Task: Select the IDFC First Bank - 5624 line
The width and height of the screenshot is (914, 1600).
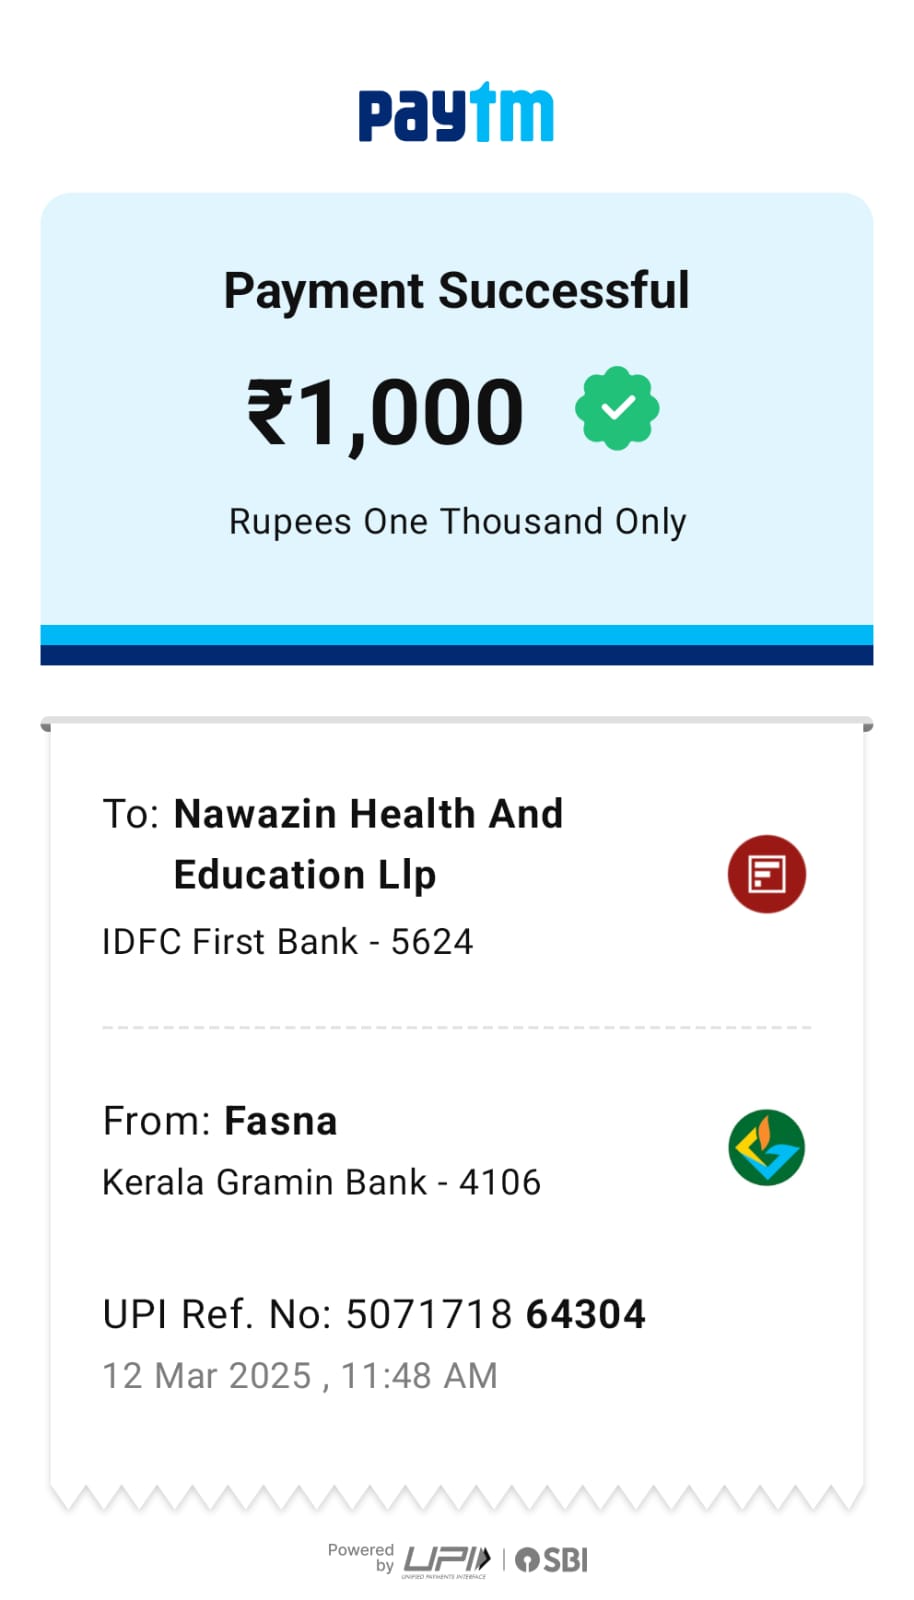Action: pos(287,942)
